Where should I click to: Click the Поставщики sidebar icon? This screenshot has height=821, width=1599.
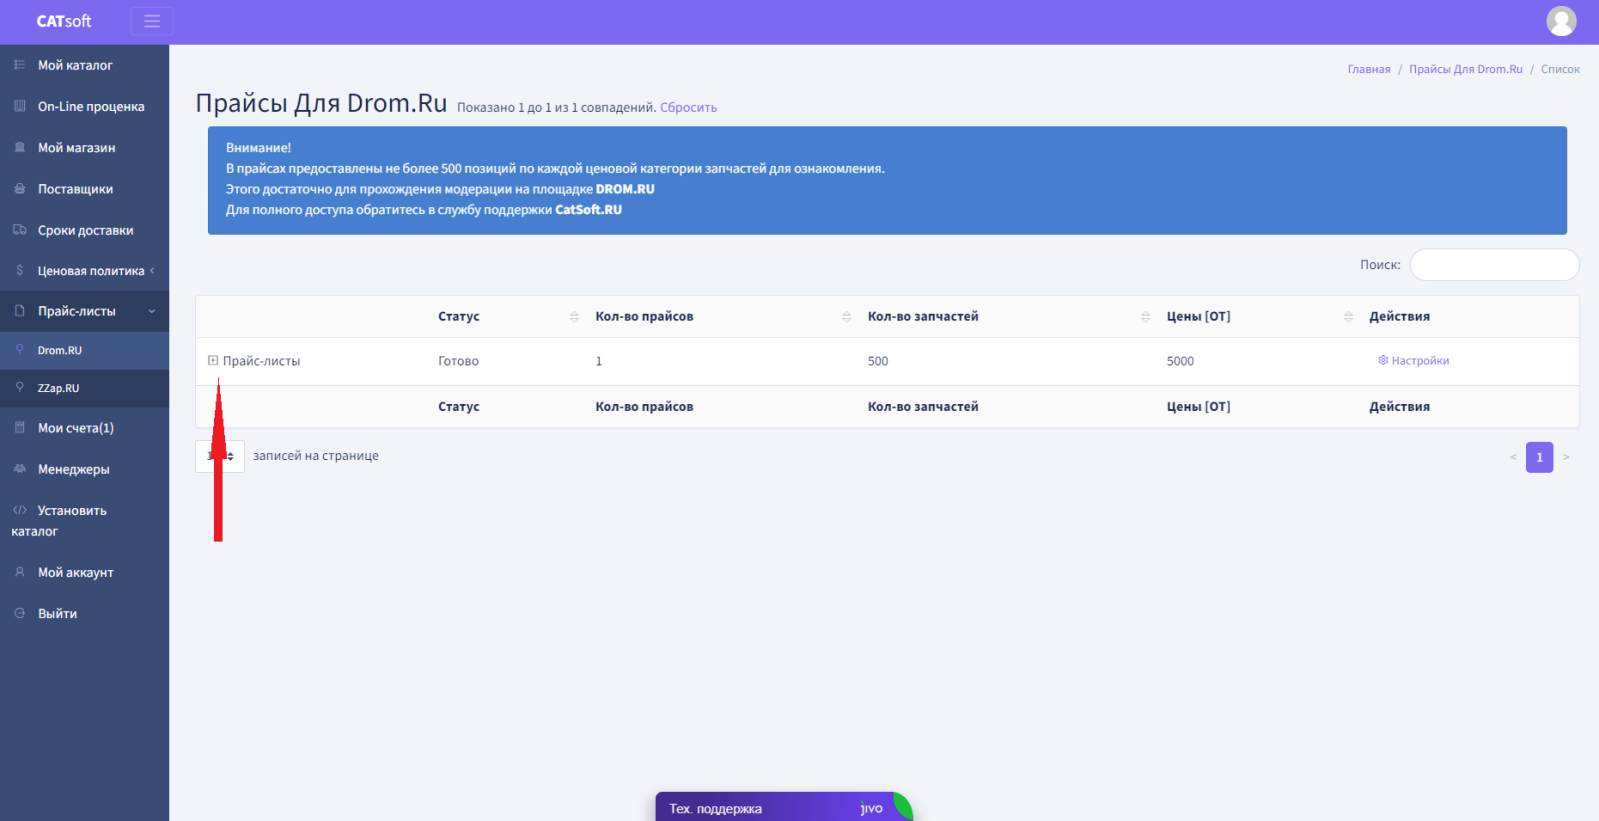(x=19, y=189)
